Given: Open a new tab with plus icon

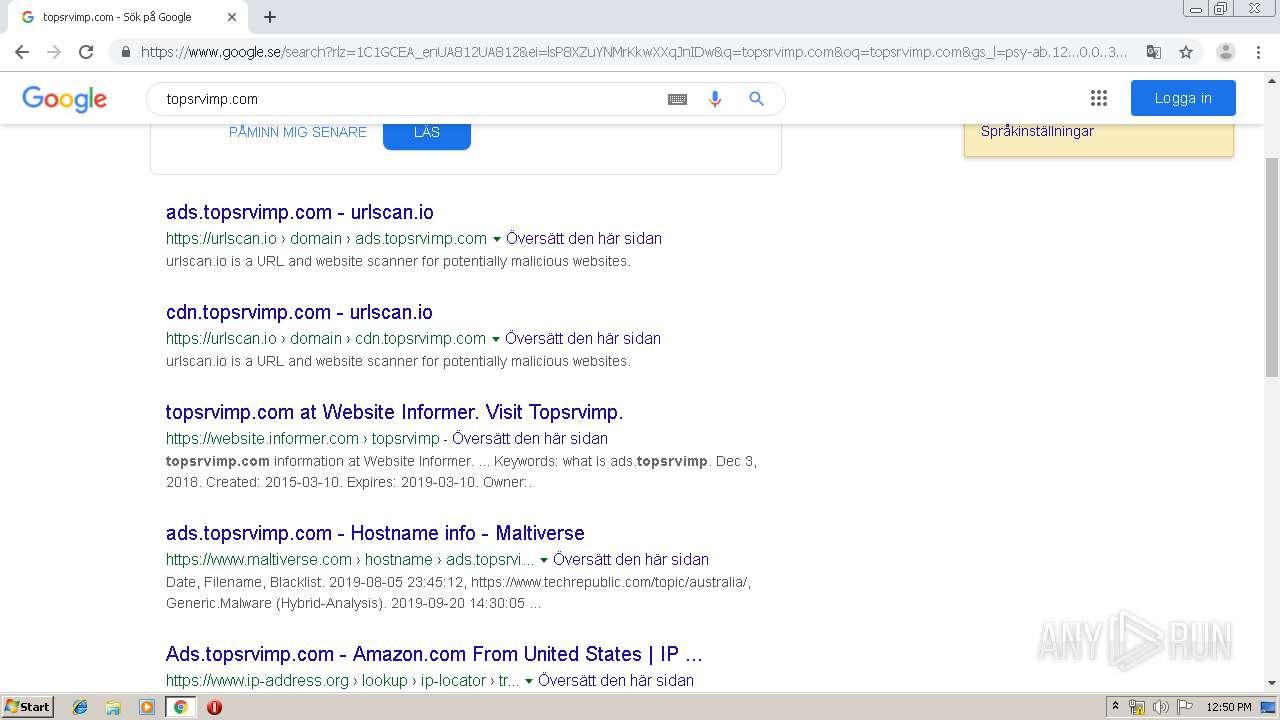Looking at the screenshot, I should (270, 17).
